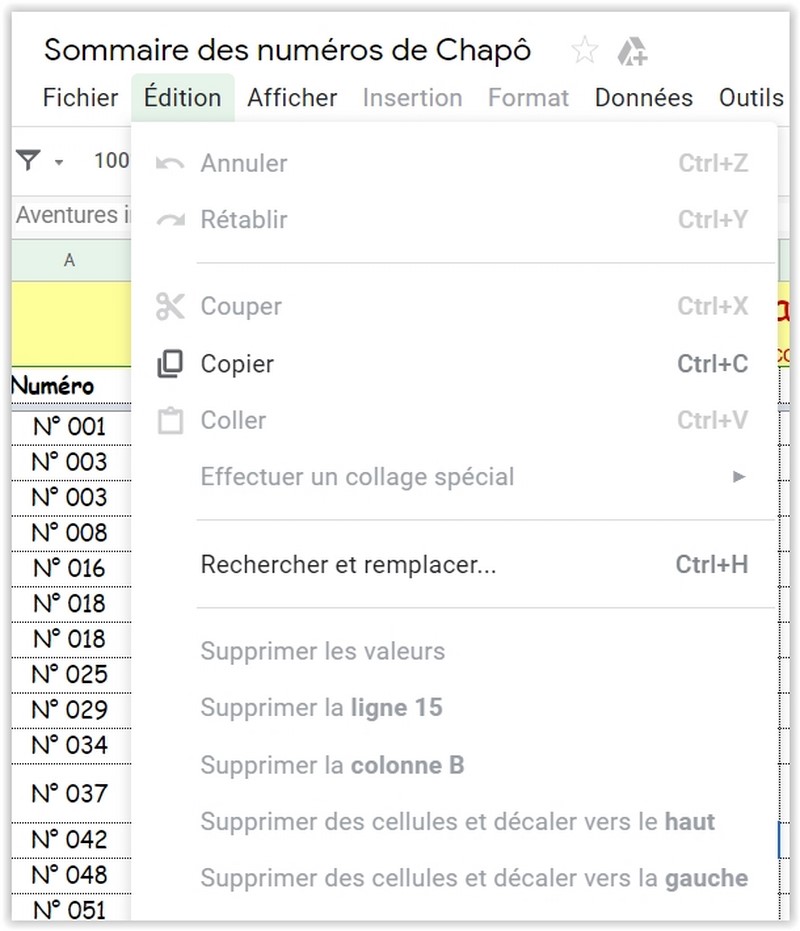Click the document title text
This screenshot has height=931, width=800.
click(287, 50)
